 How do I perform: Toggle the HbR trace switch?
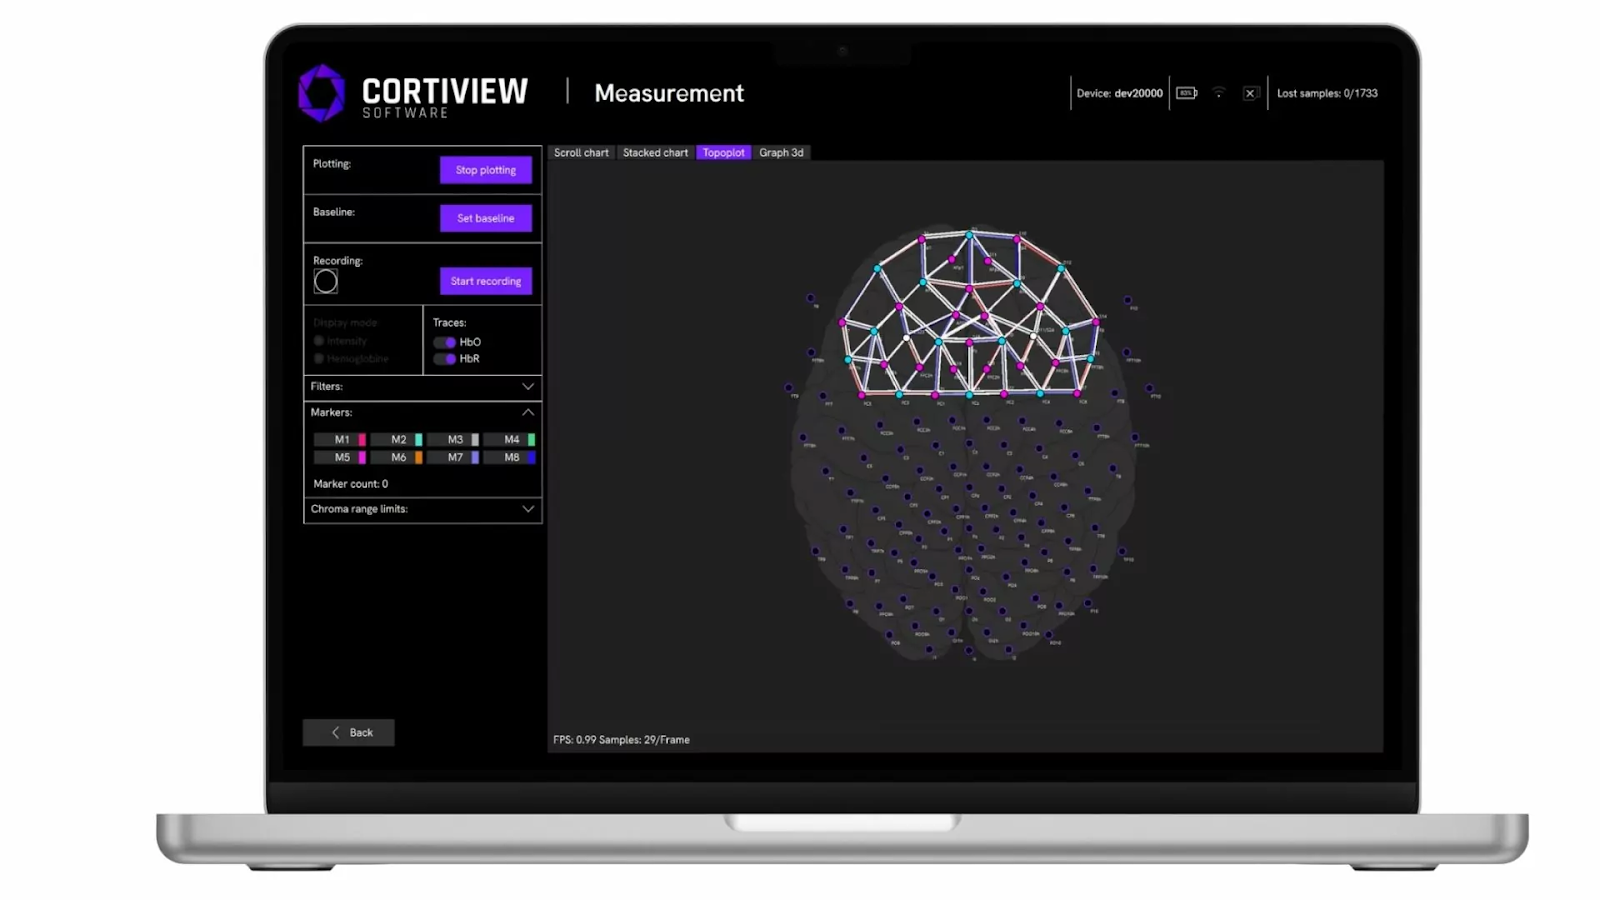[x=445, y=358]
